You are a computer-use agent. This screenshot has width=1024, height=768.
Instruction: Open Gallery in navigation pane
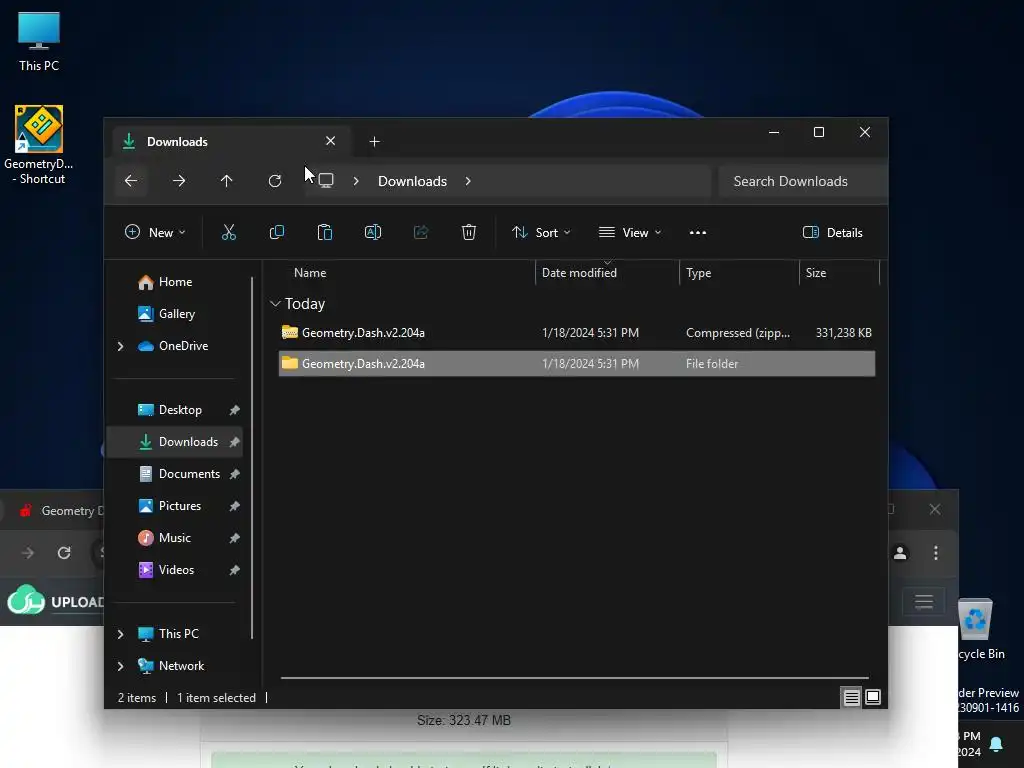click(176, 314)
